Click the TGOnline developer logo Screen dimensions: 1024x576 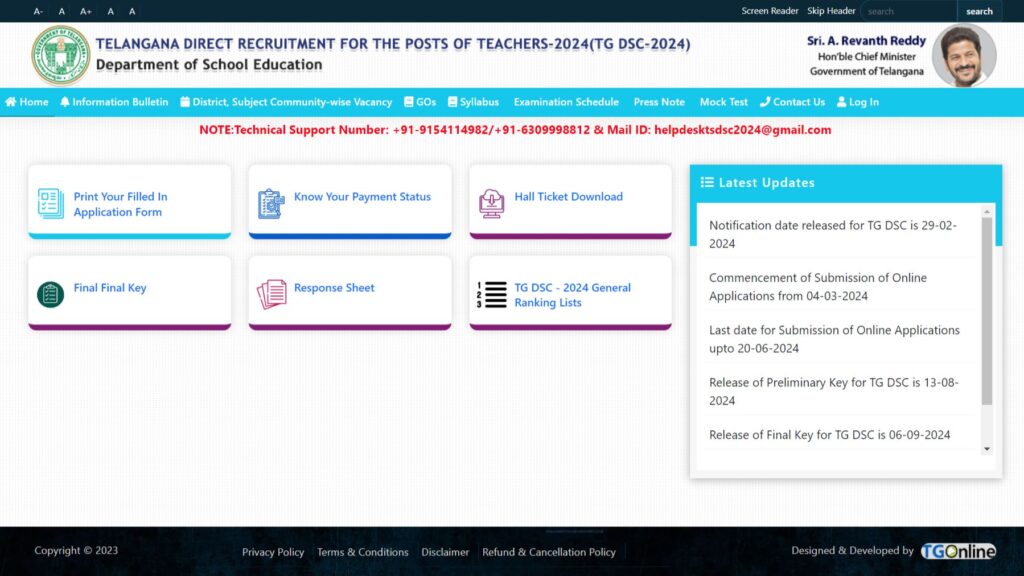958,551
